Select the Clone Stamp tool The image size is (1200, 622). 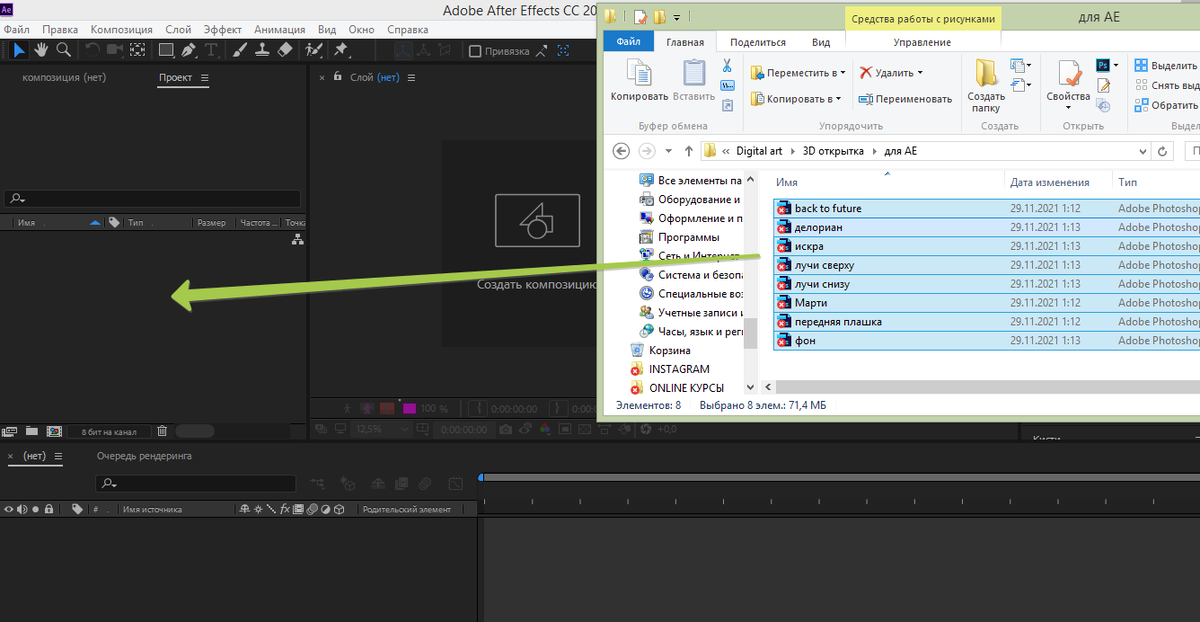[263, 50]
